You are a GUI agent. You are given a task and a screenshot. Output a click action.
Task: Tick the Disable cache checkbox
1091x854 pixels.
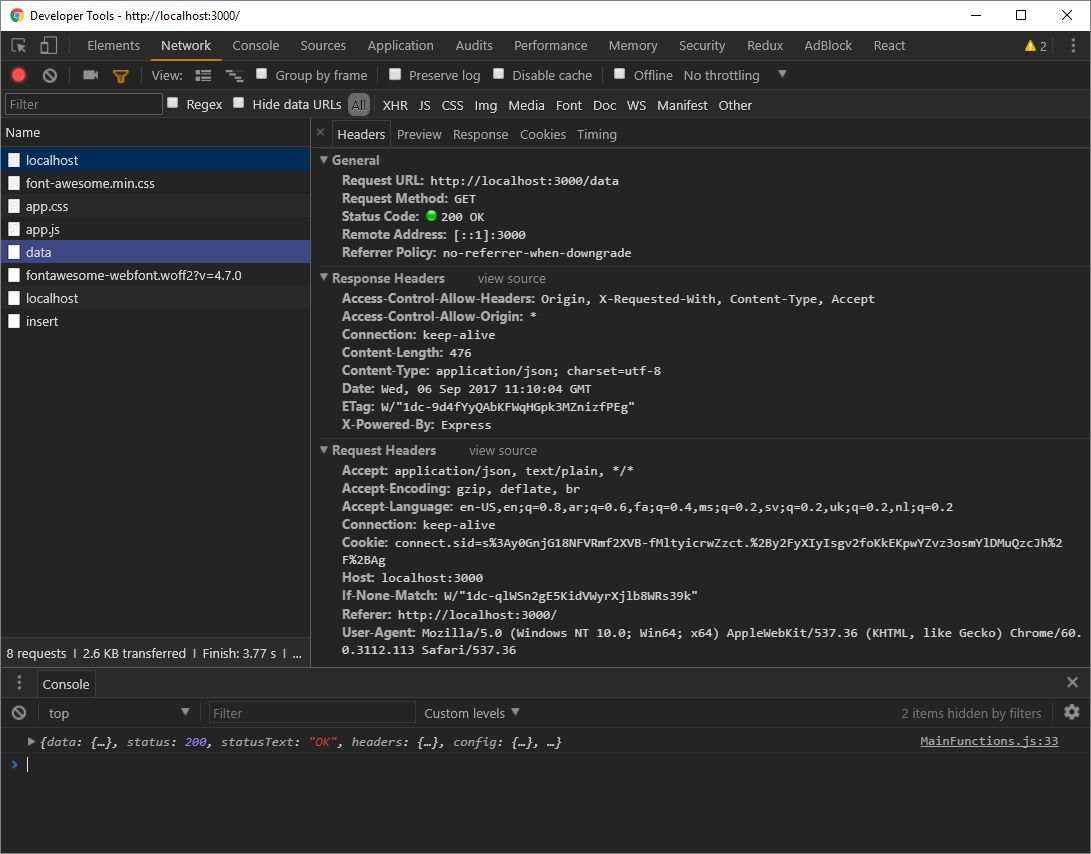[x=498, y=74]
